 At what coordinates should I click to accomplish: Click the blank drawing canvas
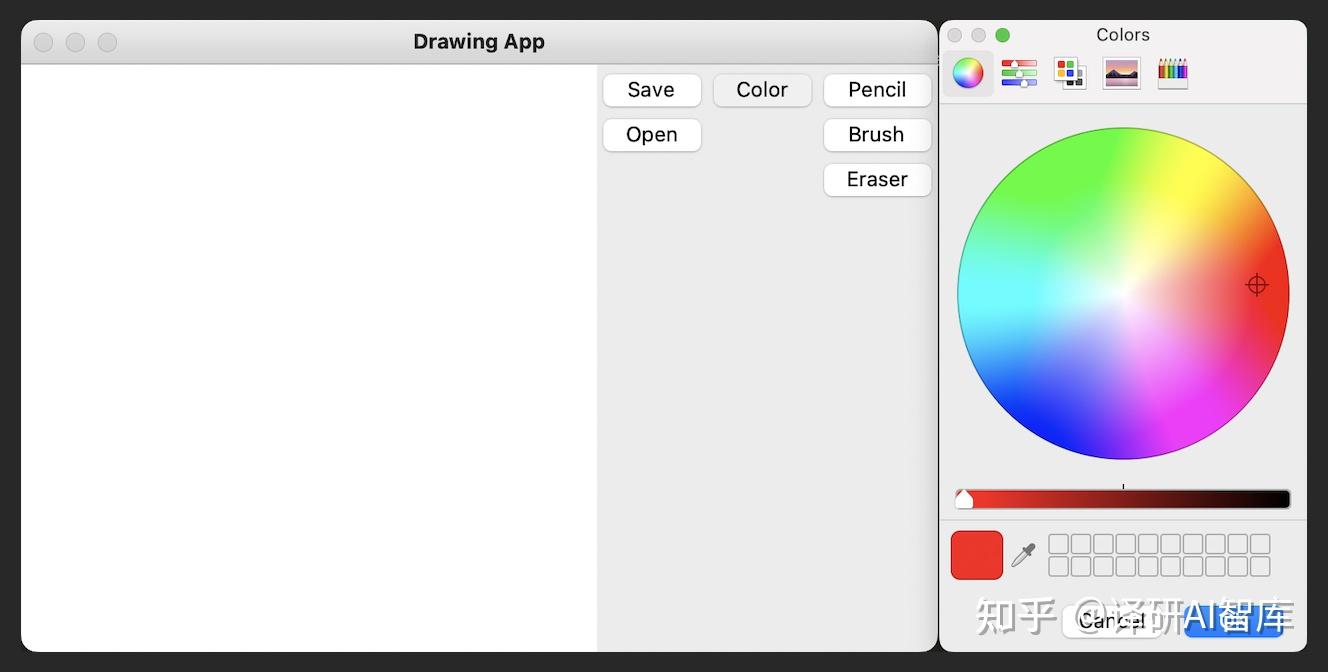309,358
